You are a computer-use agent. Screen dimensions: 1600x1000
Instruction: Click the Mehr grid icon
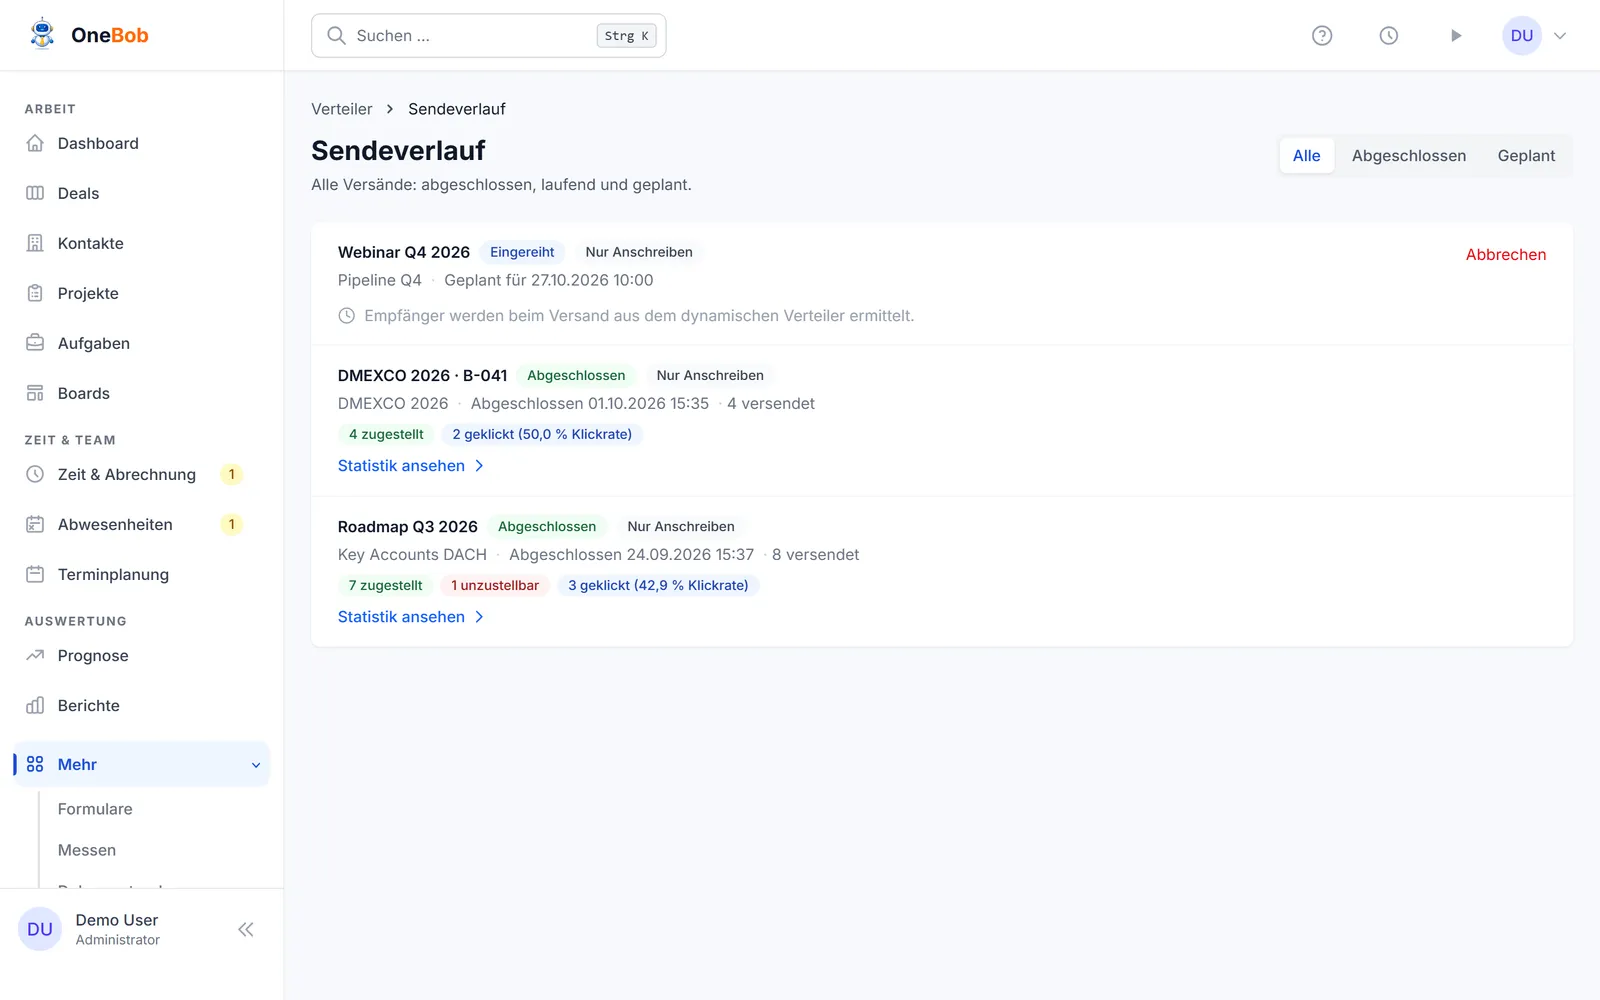(x=35, y=764)
